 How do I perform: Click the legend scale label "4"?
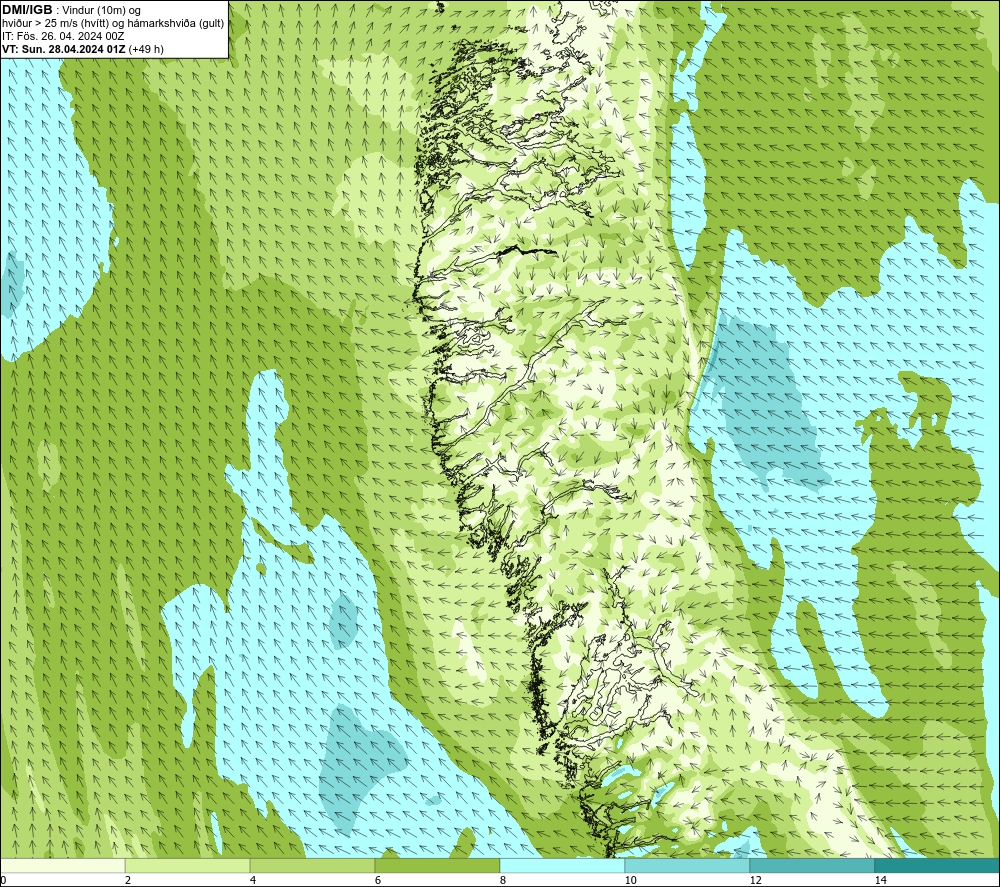pos(253,880)
